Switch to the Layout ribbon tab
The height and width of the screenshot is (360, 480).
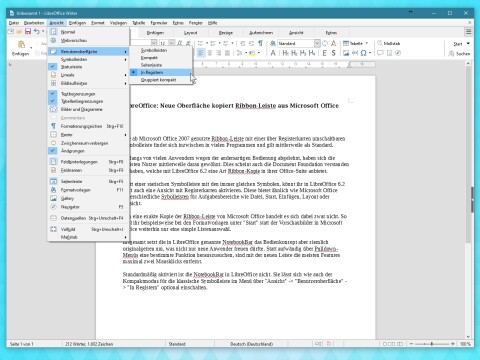[190, 33]
